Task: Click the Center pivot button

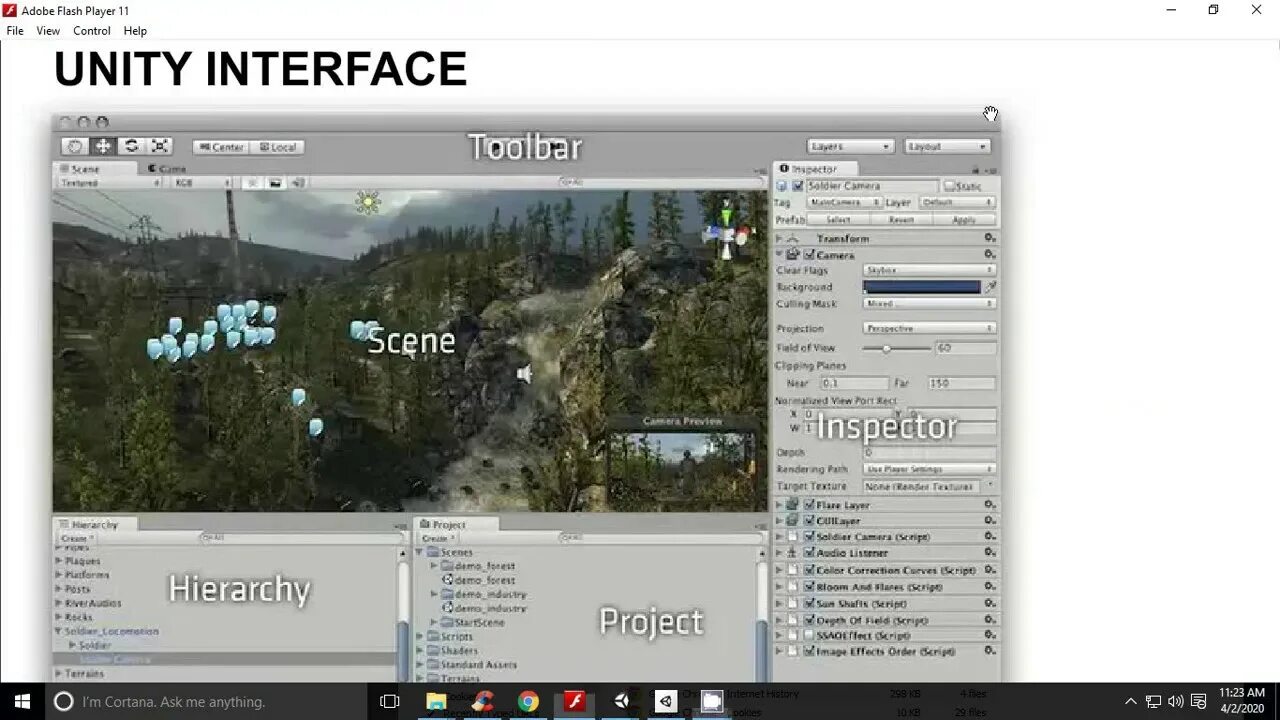Action: click(221, 147)
